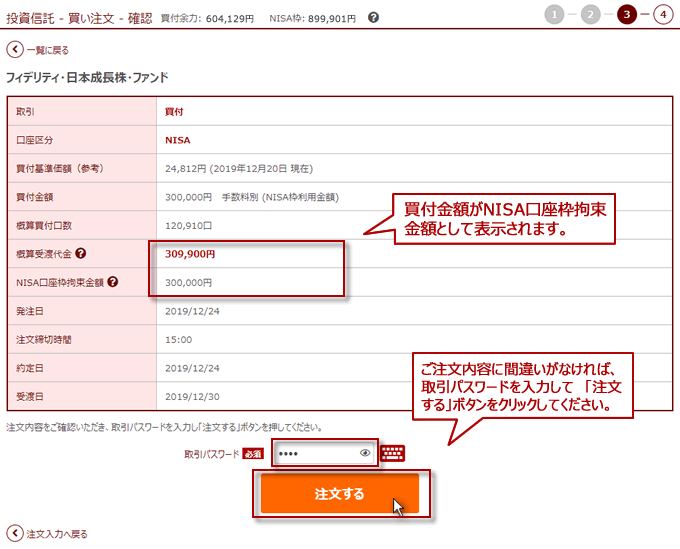
Task: Click the instruction text below the table
Action: coord(164,428)
